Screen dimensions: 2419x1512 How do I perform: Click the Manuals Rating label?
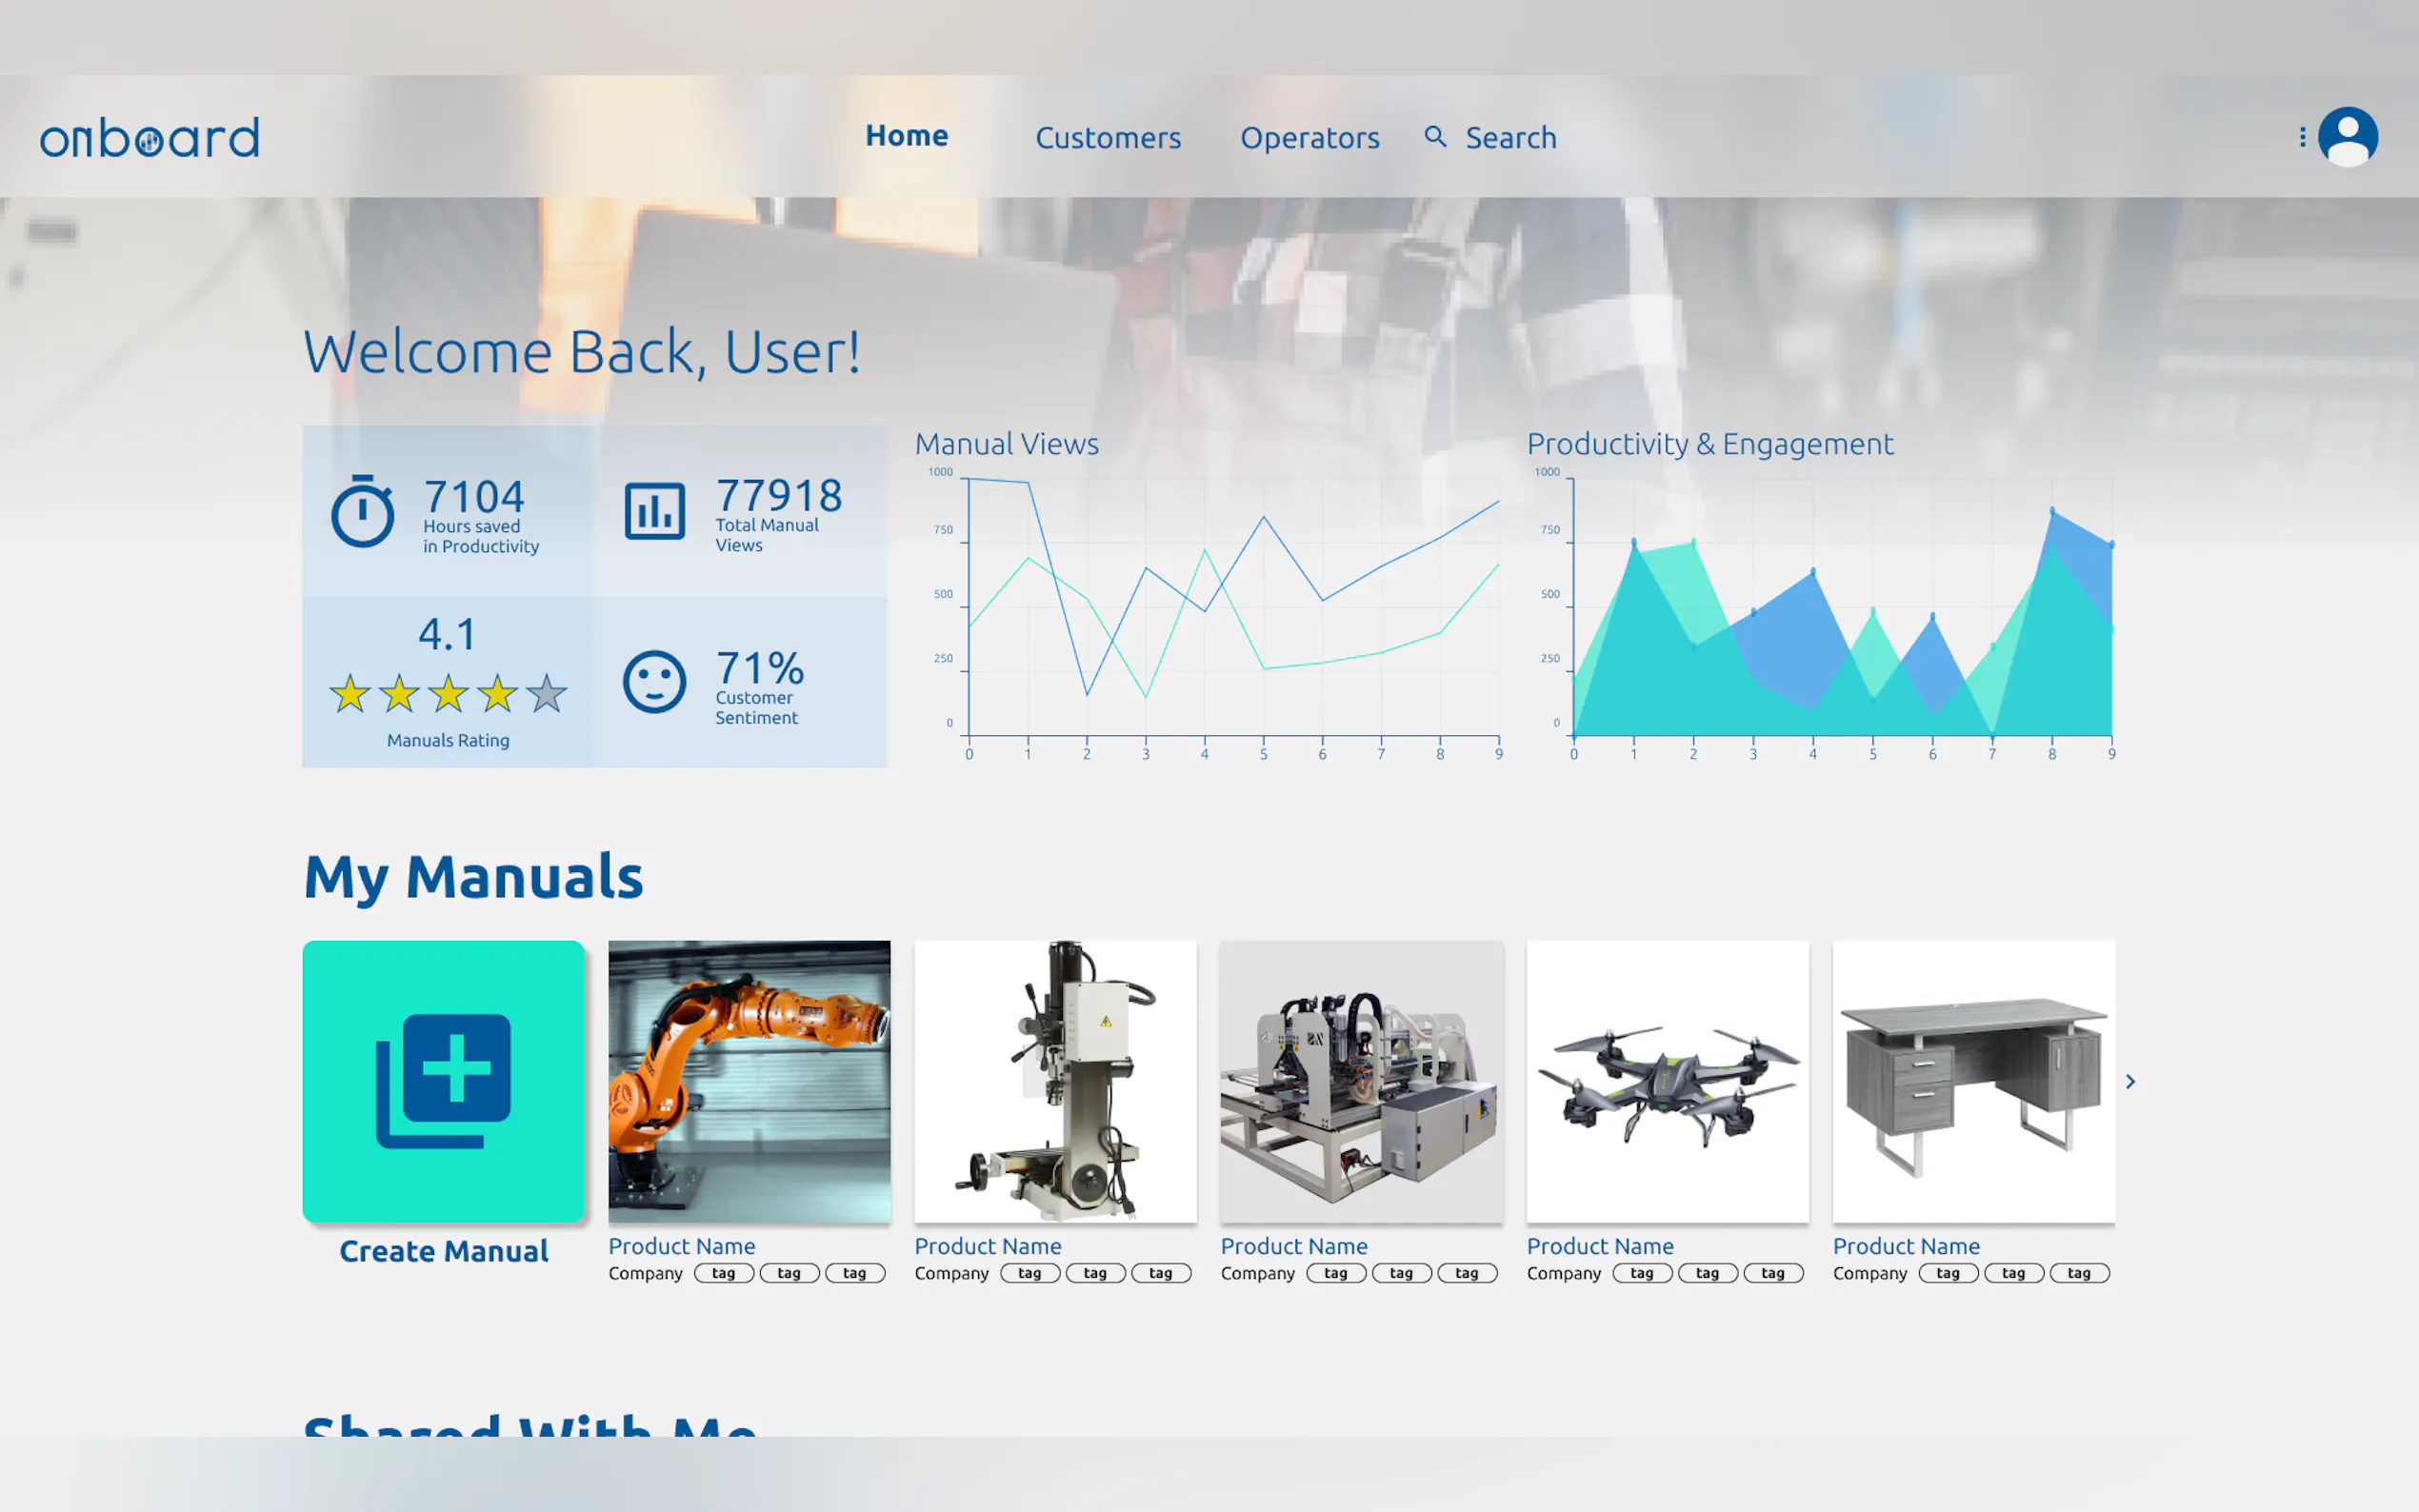[448, 740]
